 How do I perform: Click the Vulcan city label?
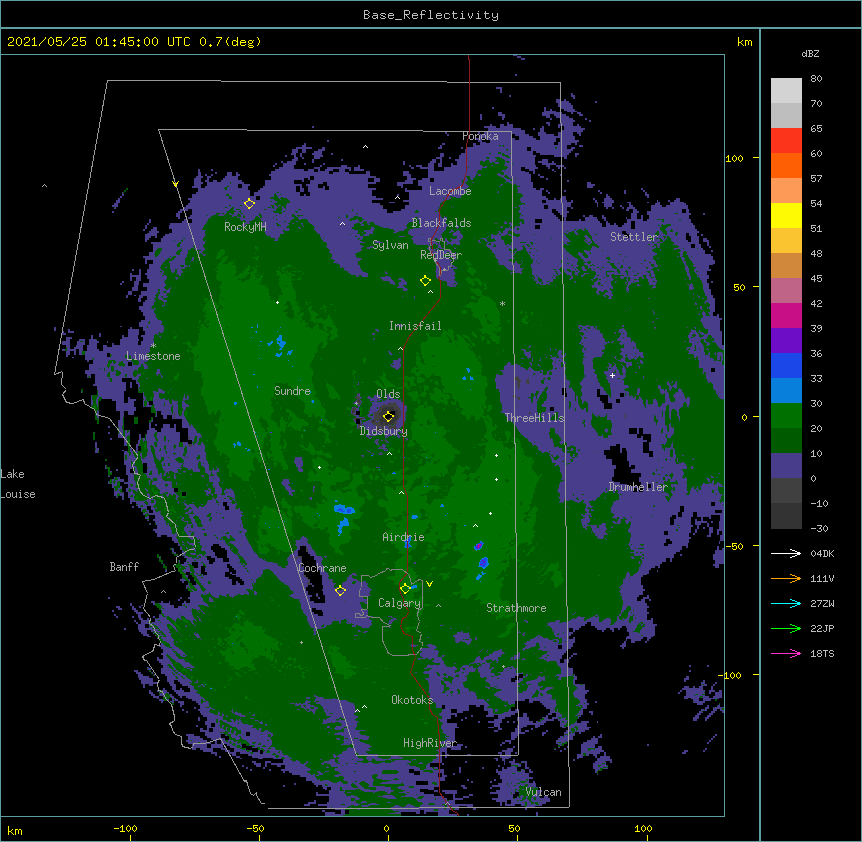pyautogui.click(x=543, y=792)
